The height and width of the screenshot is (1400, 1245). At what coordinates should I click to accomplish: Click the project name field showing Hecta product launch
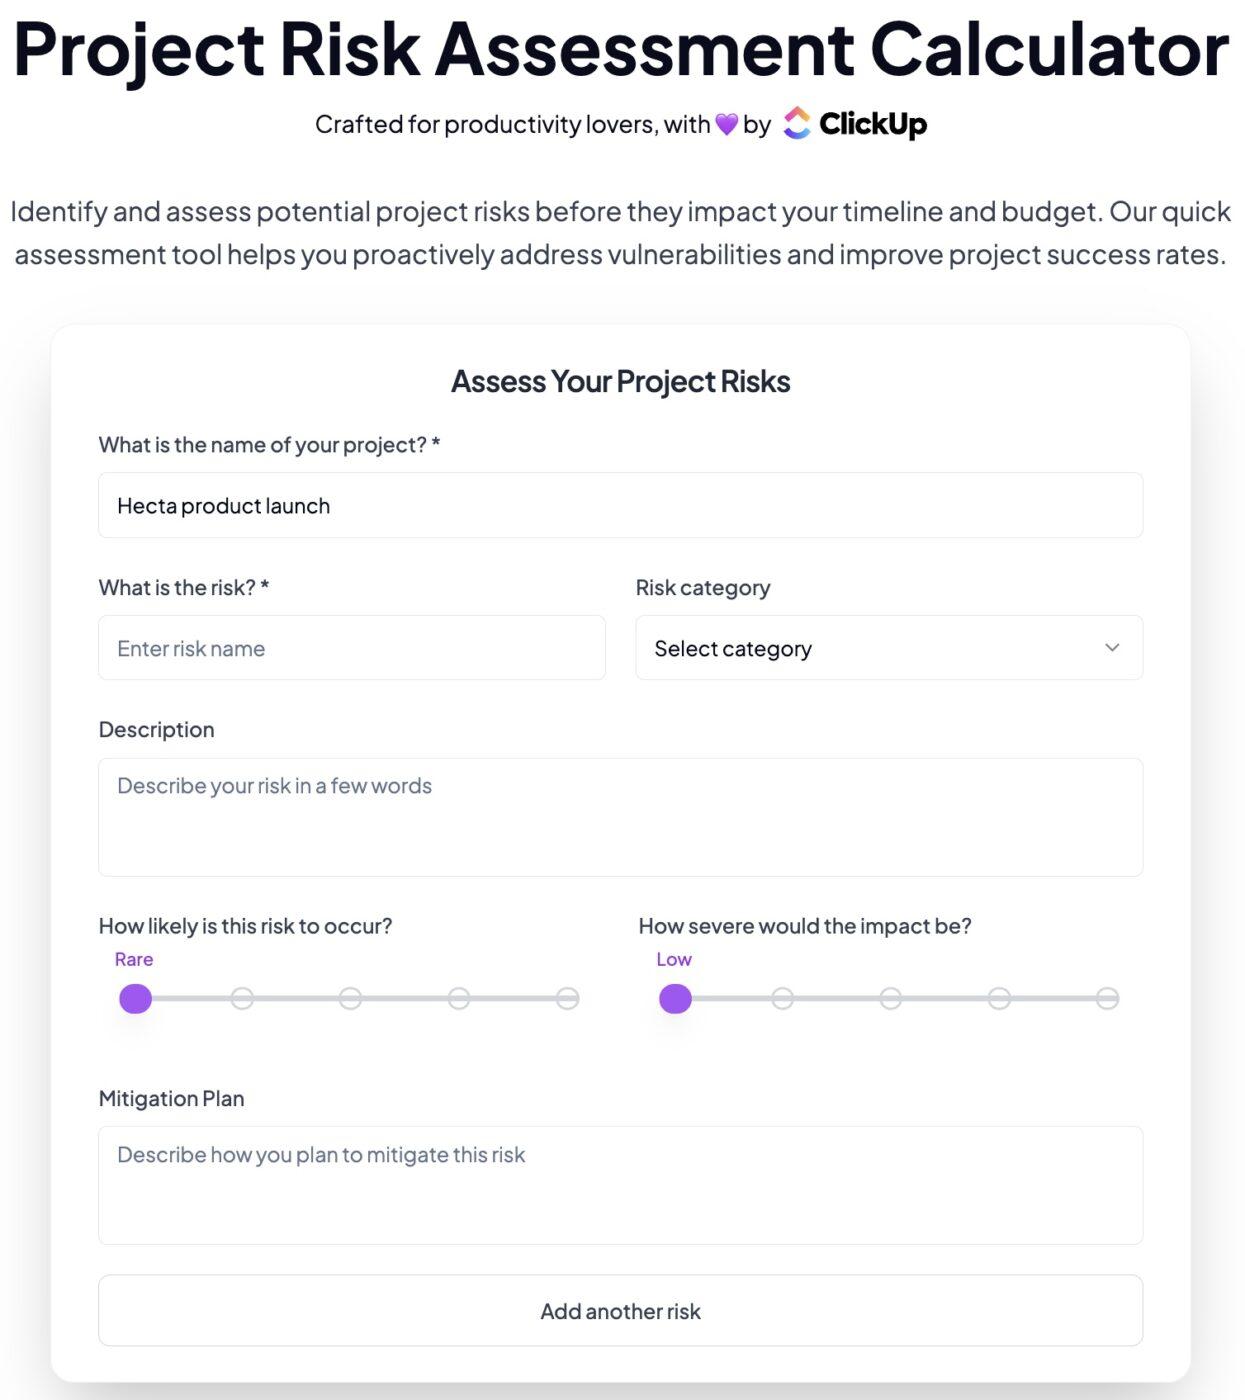[x=620, y=505]
